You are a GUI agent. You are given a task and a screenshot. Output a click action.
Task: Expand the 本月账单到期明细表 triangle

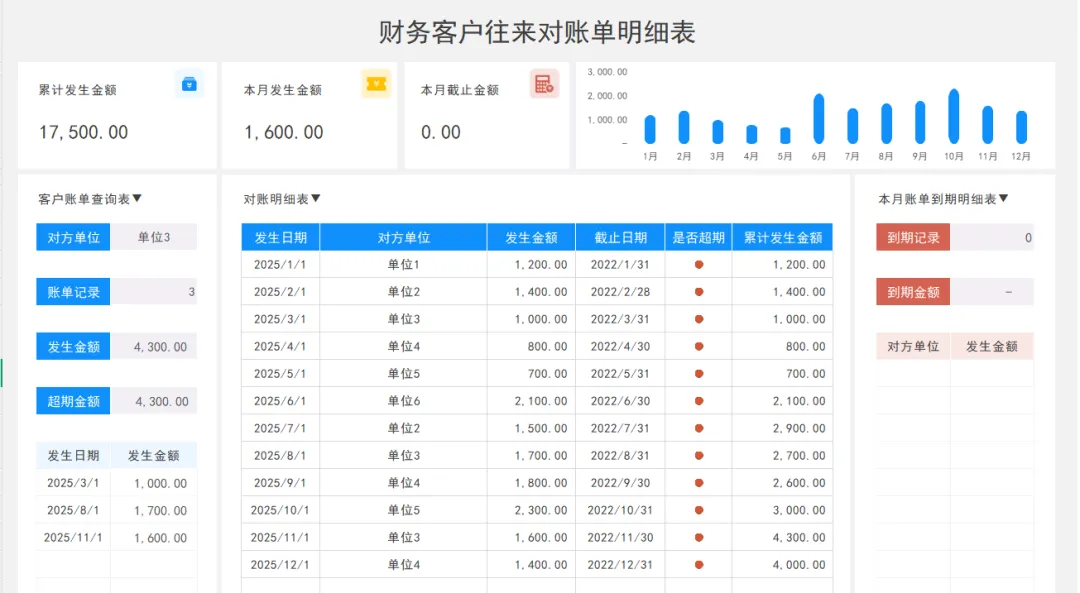(x=1004, y=198)
